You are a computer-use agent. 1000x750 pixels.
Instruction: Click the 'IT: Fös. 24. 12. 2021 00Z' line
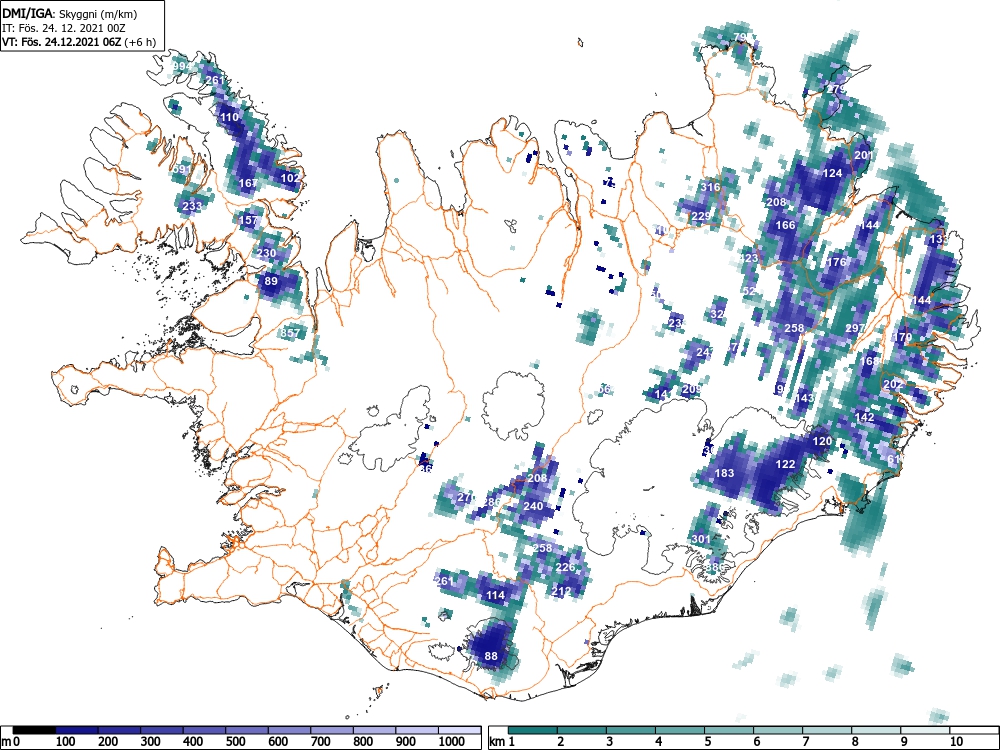click(64, 28)
